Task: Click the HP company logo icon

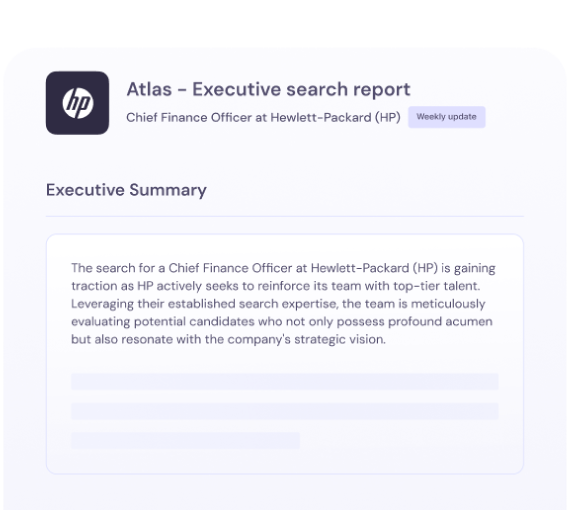Action: tap(77, 103)
